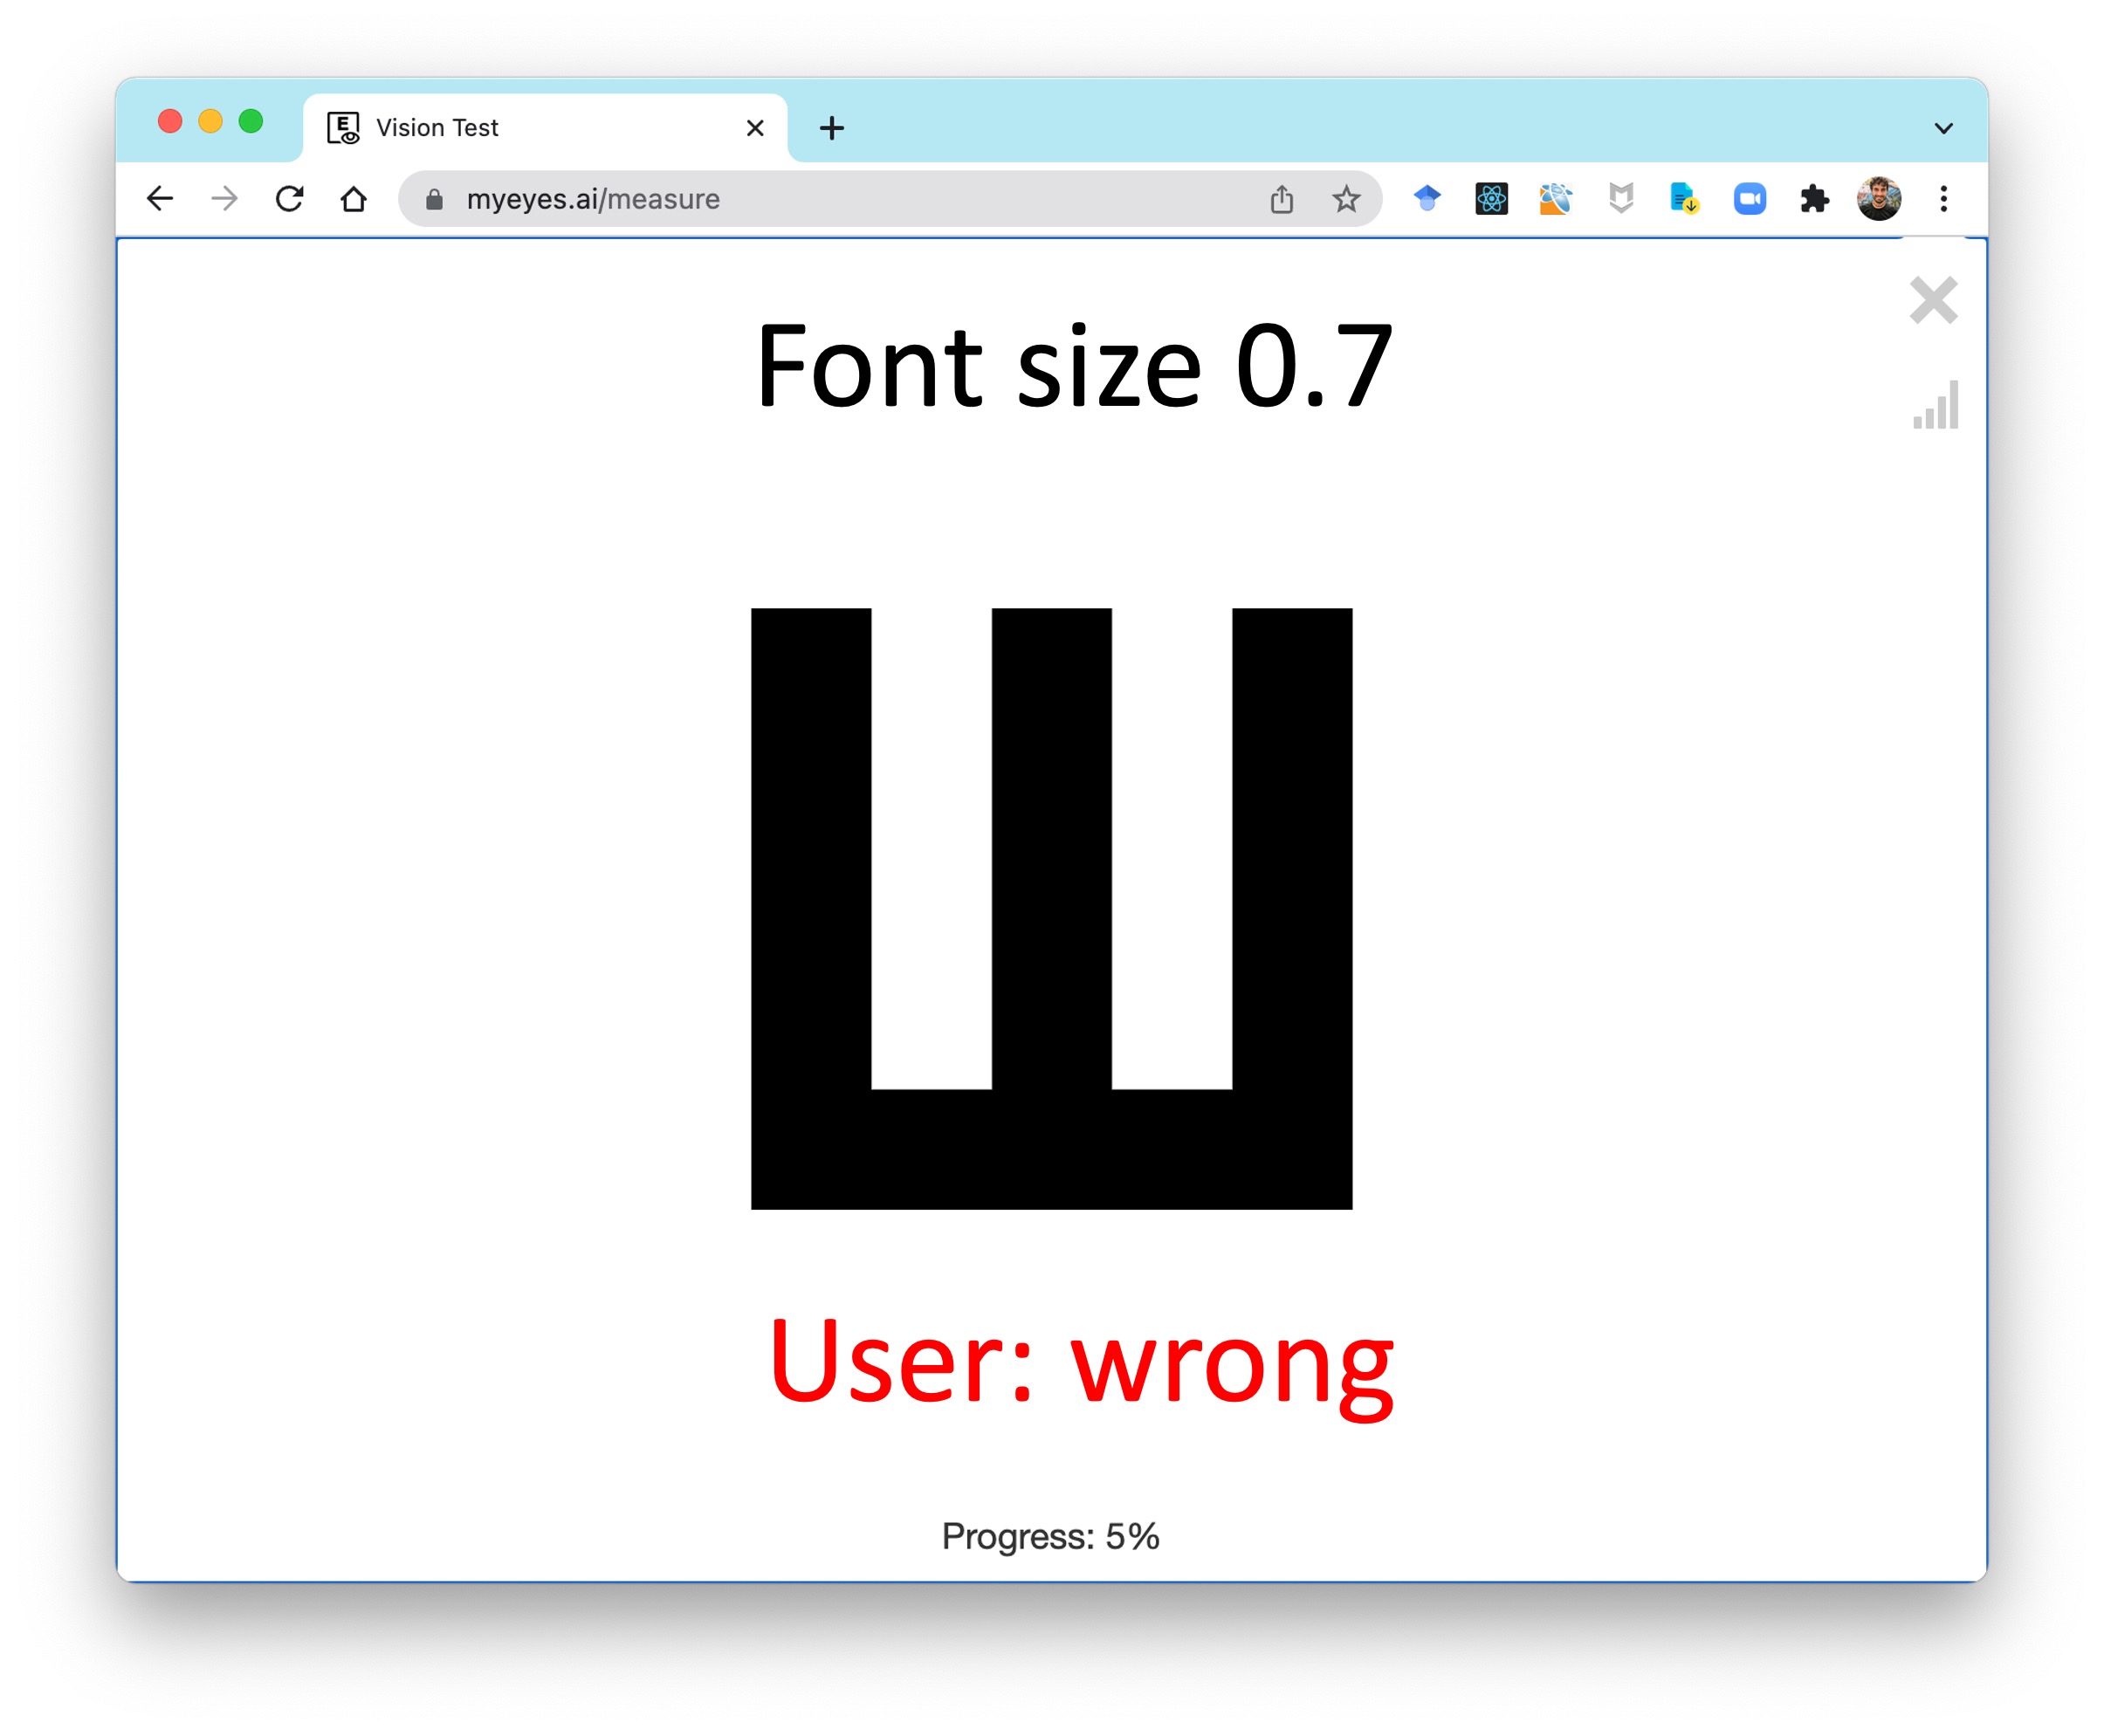The width and height of the screenshot is (2104, 1736).
Task: Open the Zoom extension icon
Action: click(x=1749, y=199)
